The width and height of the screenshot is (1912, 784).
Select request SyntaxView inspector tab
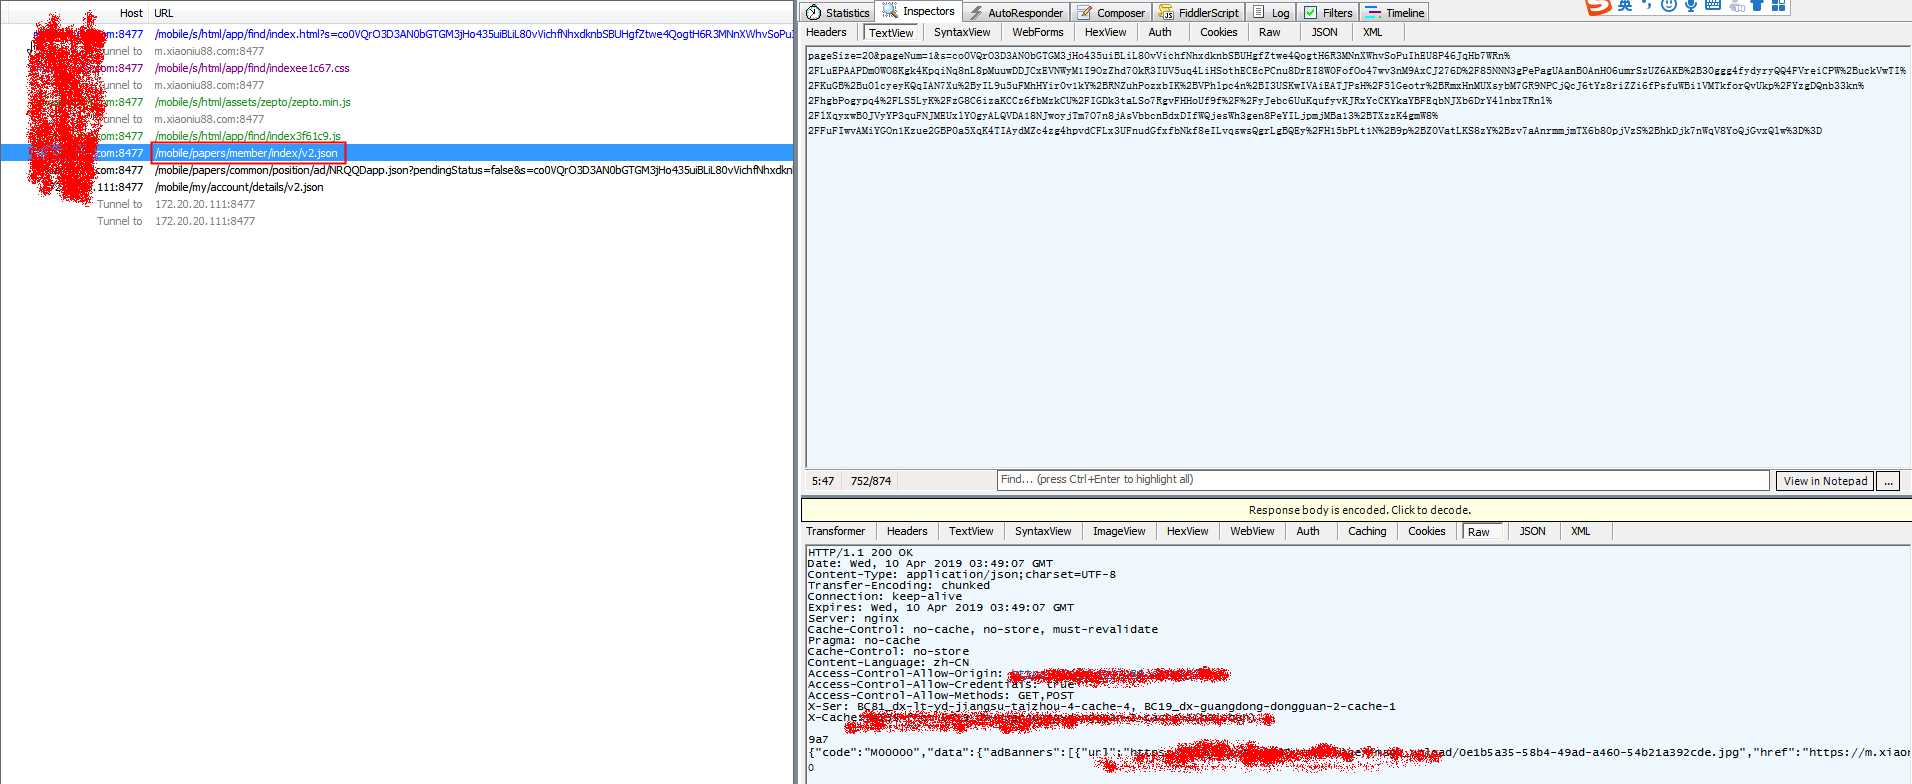coord(962,32)
